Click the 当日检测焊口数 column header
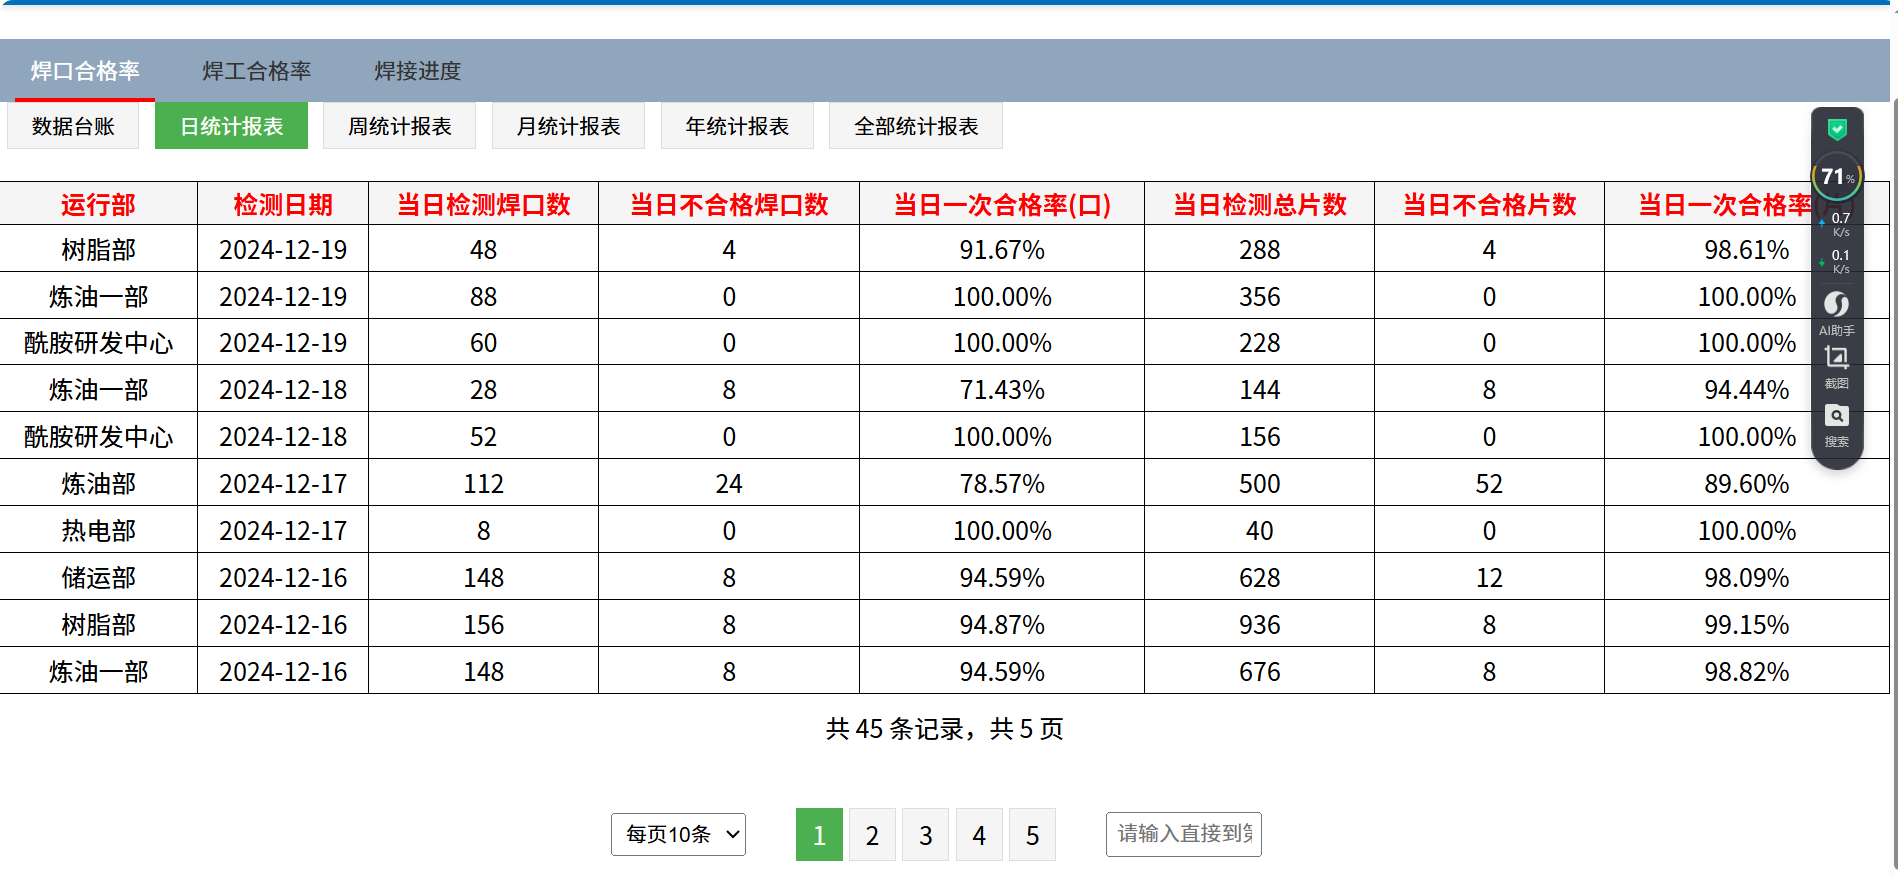The width and height of the screenshot is (1898, 880). 483,204
